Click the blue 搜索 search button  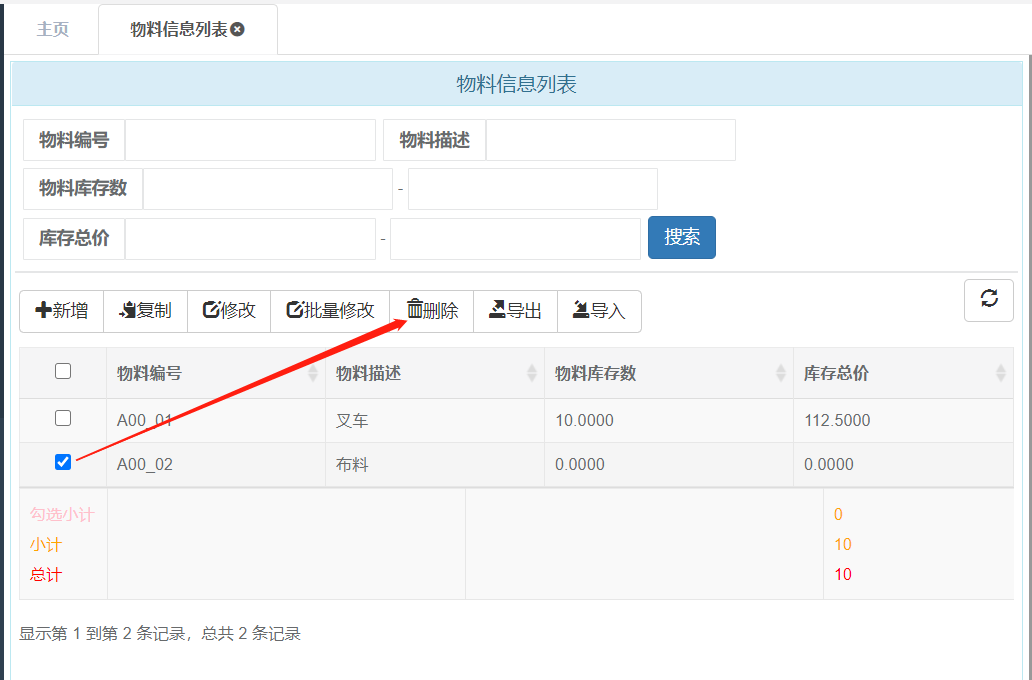pyautogui.click(x=682, y=237)
